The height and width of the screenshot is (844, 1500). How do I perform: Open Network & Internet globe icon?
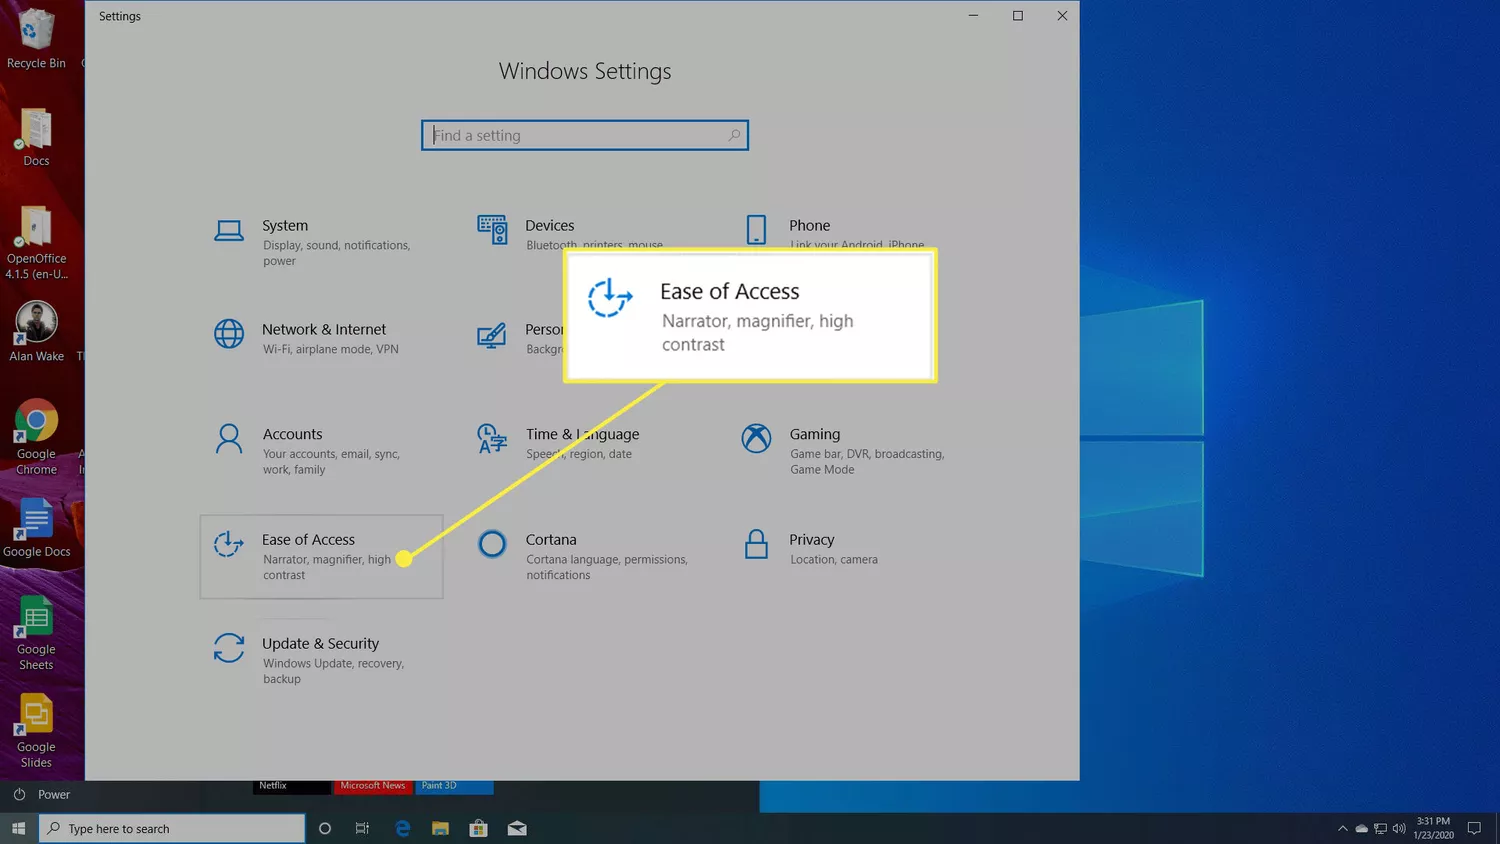point(229,334)
